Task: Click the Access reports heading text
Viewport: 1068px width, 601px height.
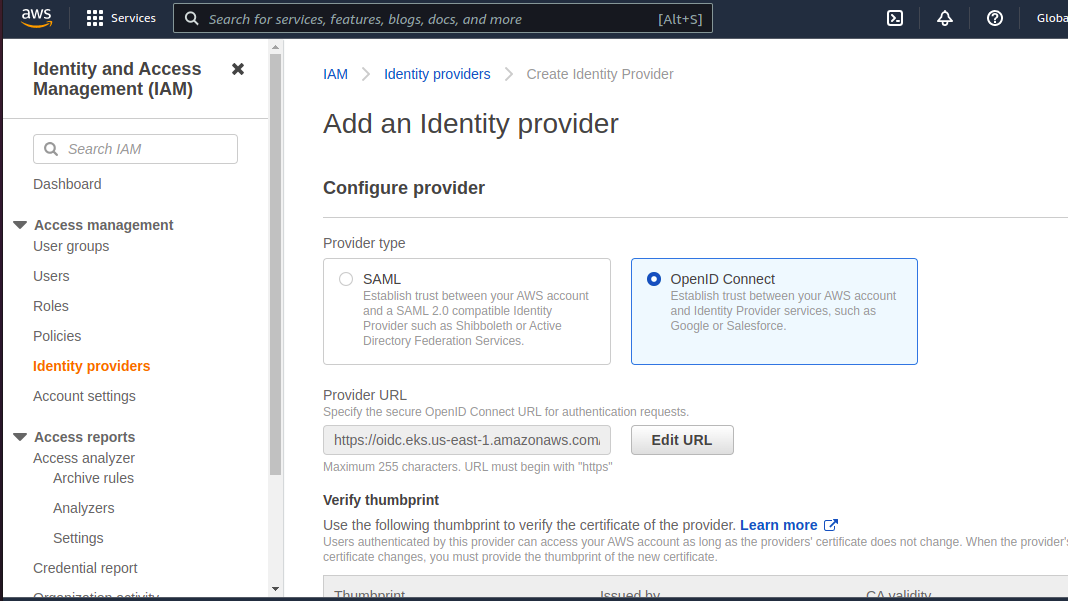Action: click(x=84, y=437)
